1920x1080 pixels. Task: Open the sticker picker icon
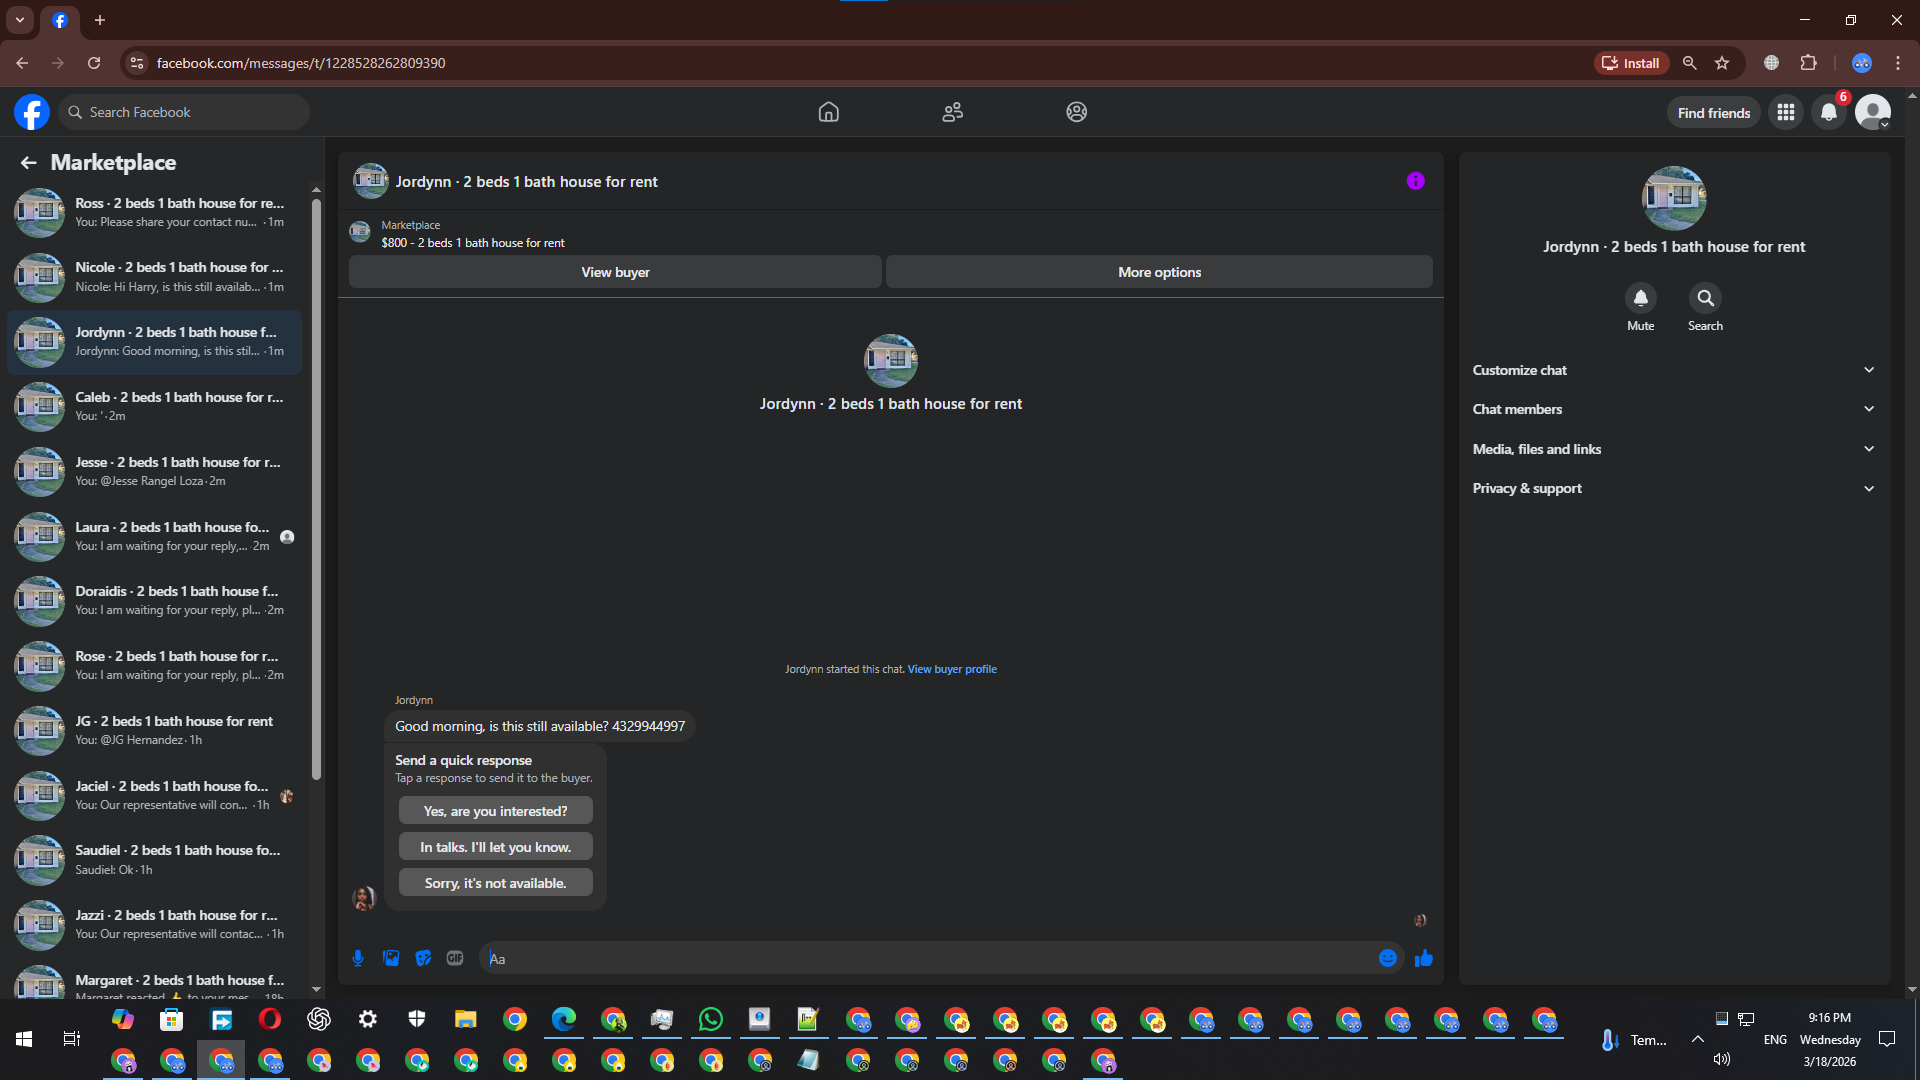coord(423,958)
